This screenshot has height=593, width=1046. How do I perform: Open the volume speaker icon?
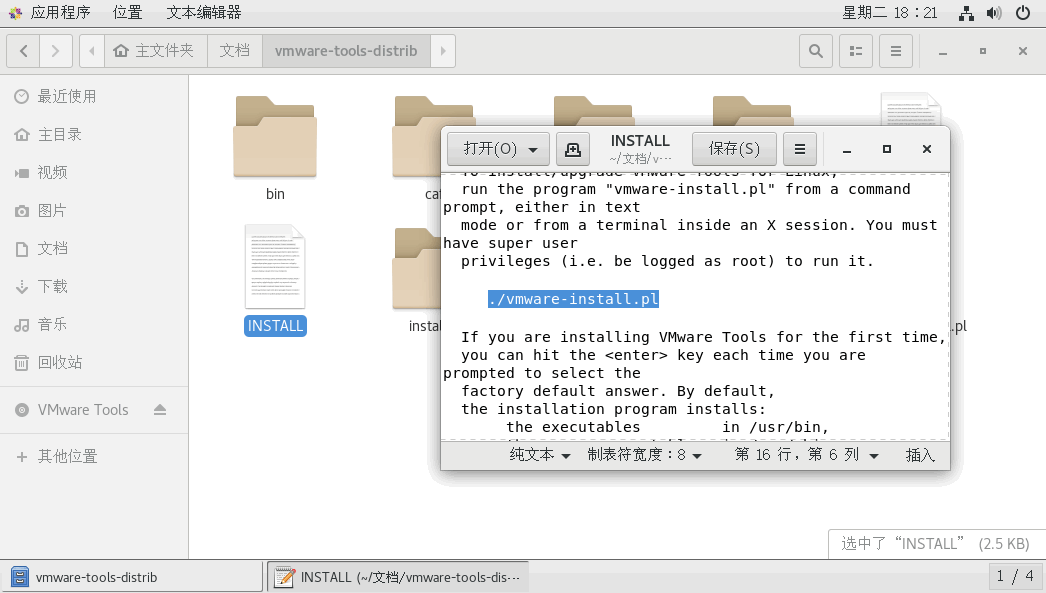point(994,13)
